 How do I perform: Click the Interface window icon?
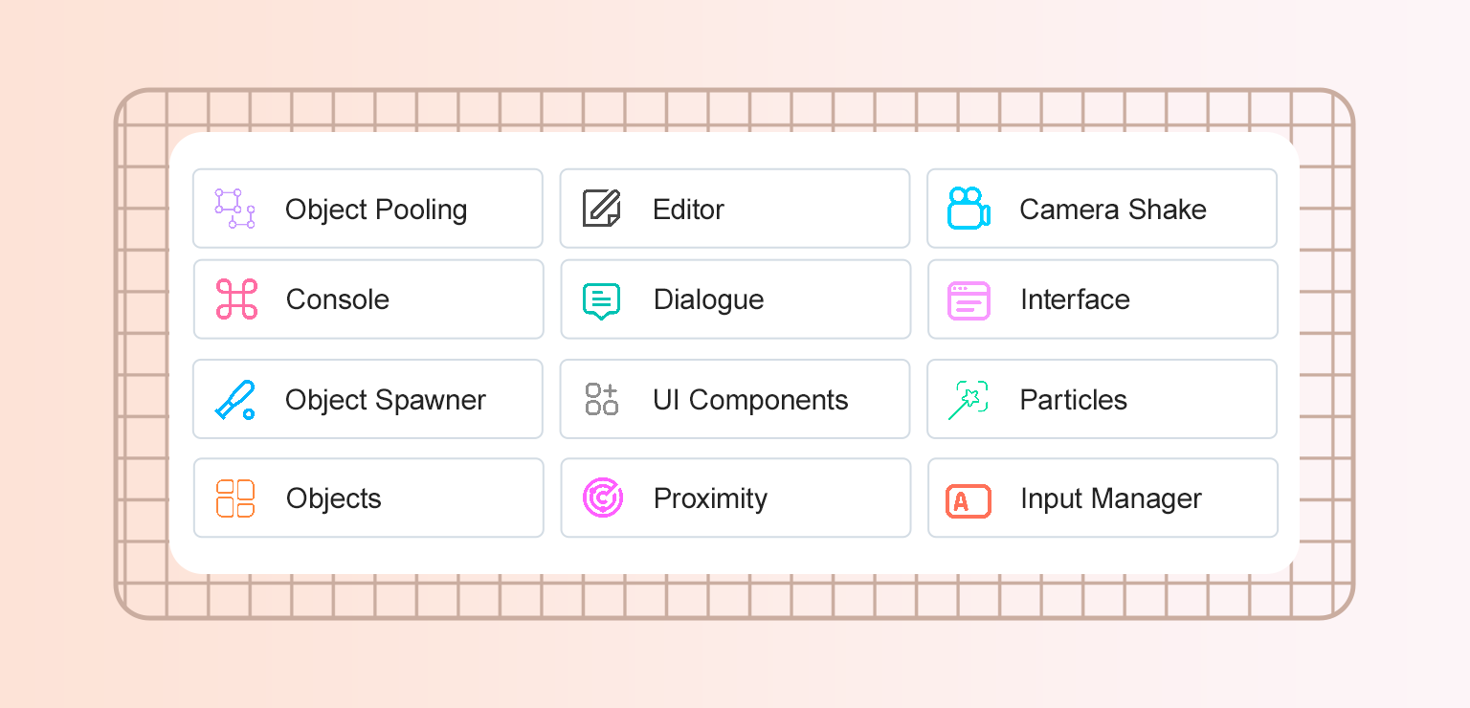pos(968,300)
